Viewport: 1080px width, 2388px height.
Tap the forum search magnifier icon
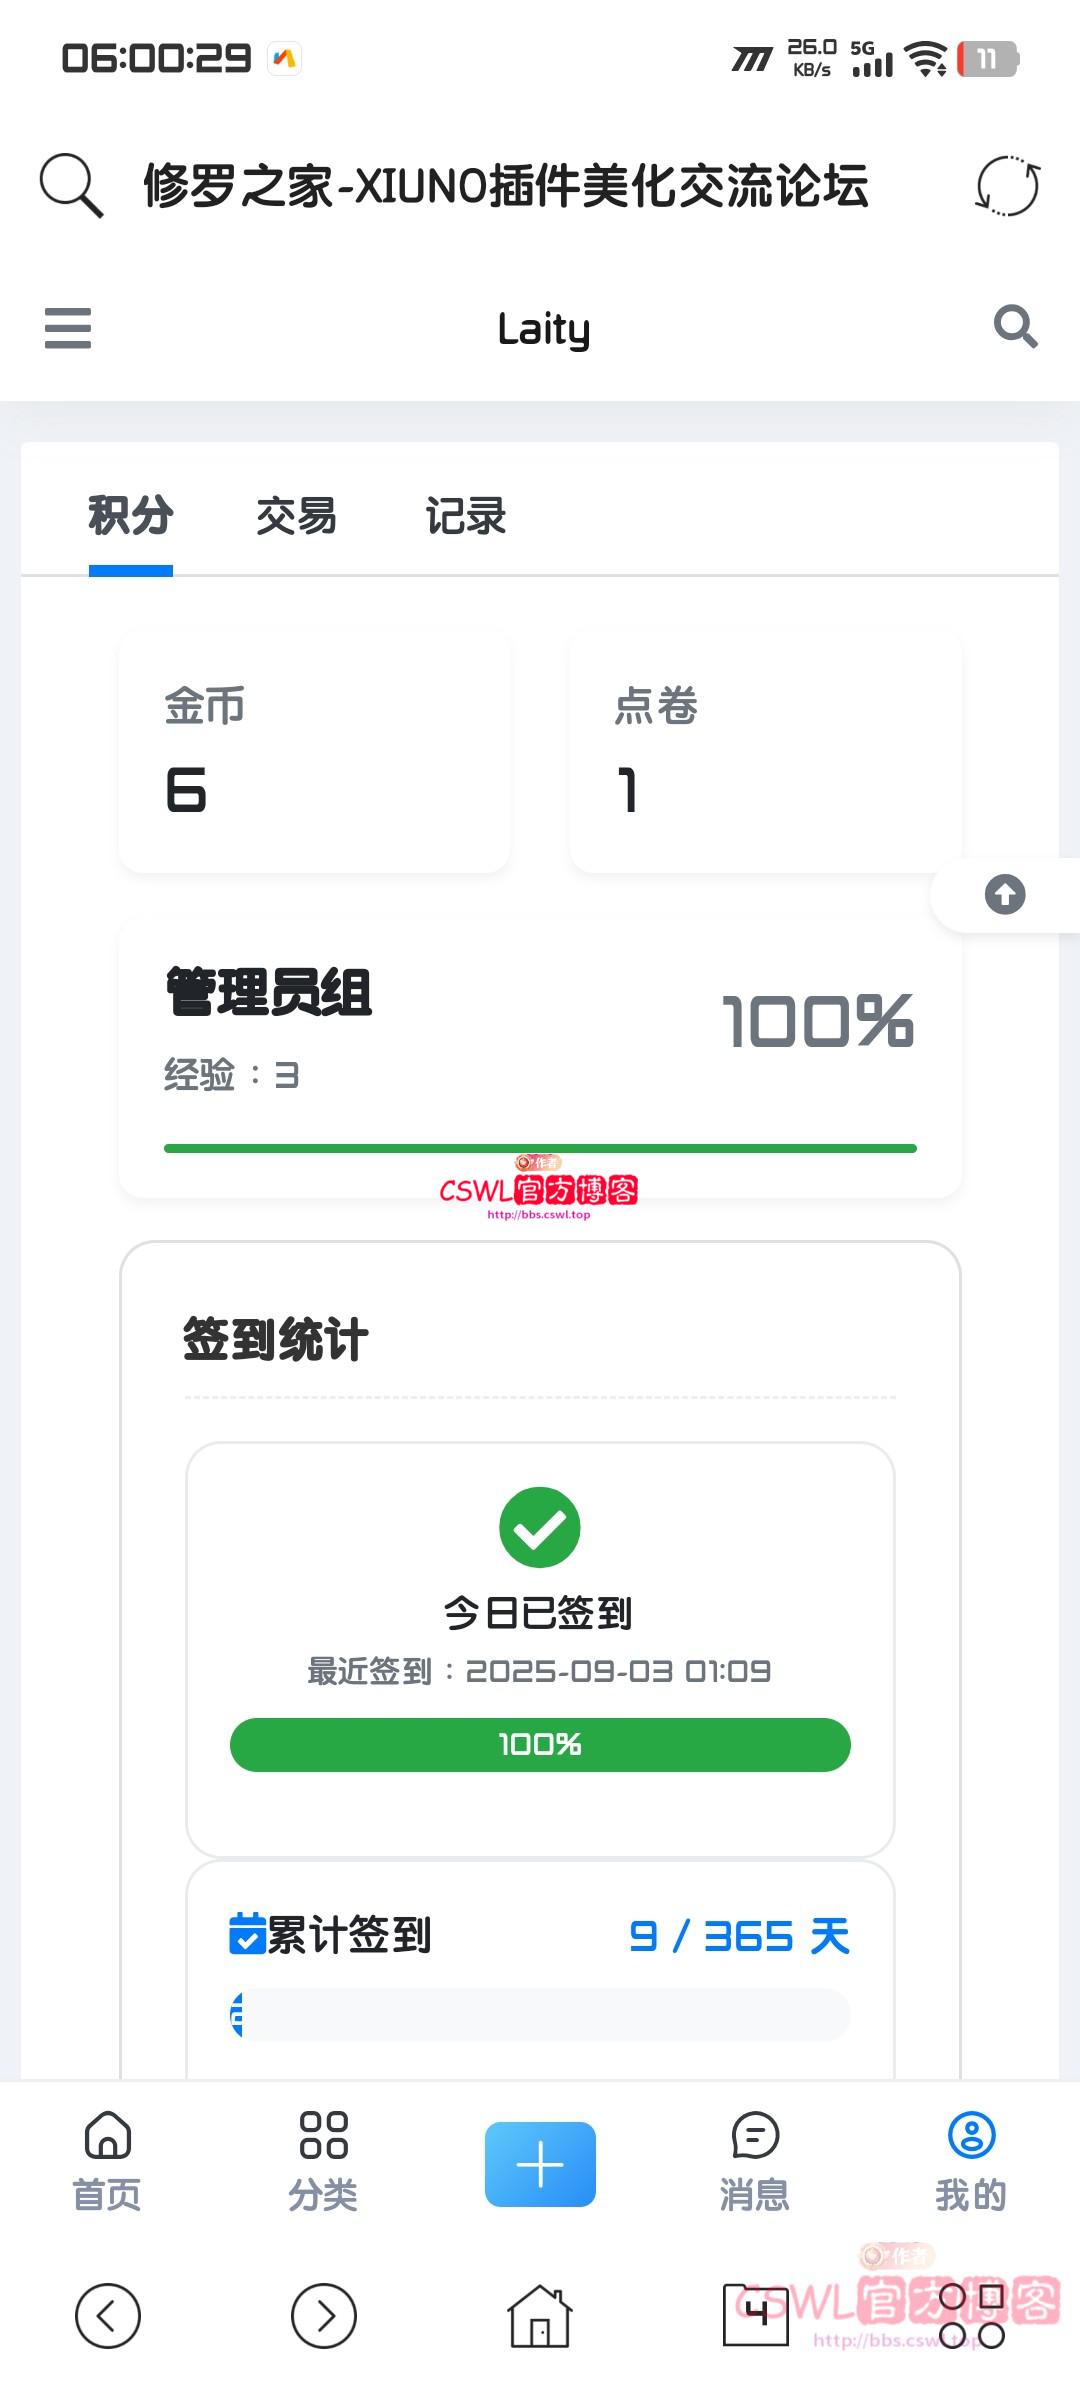[1015, 327]
